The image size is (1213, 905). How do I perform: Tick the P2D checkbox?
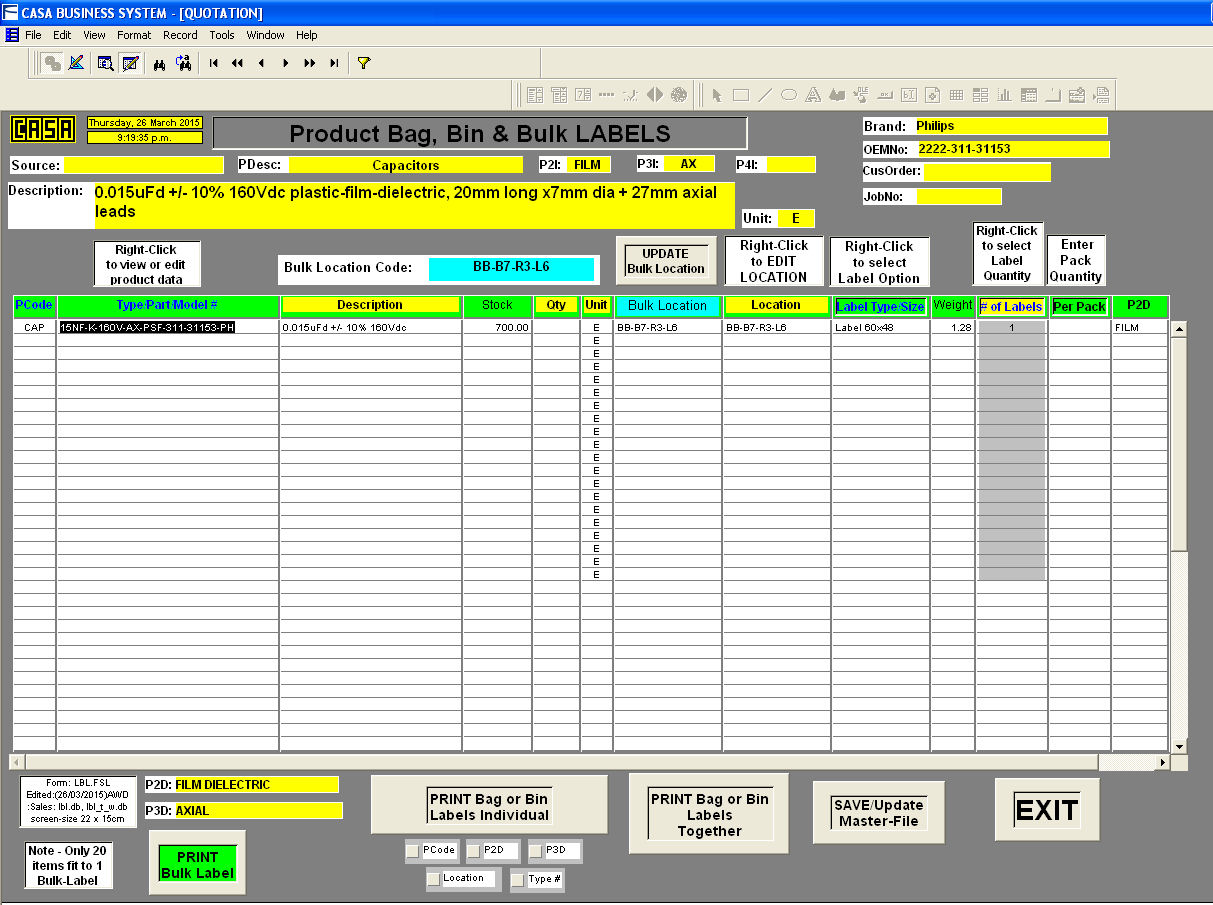pyautogui.click(x=474, y=851)
